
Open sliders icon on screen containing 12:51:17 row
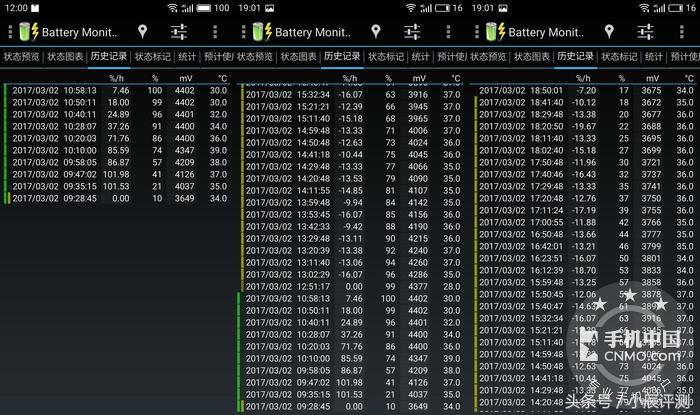pyautogui.click(x=412, y=32)
